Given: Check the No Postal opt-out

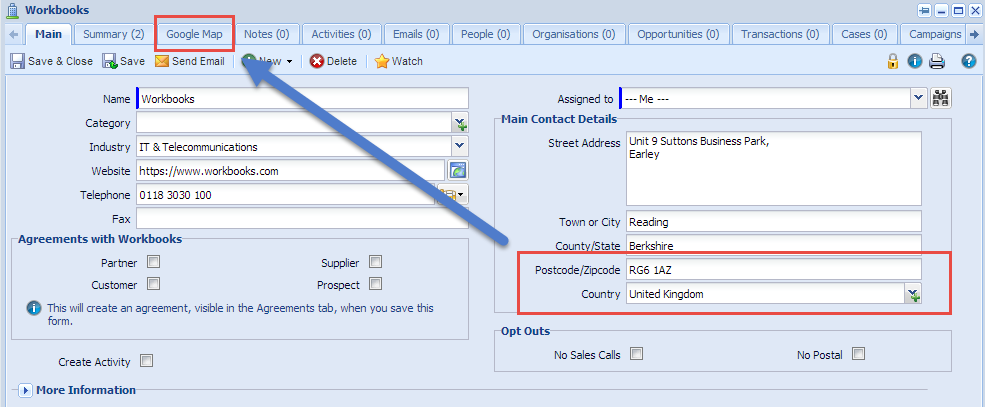Looking at the screenshot, I should coord(859,354).
